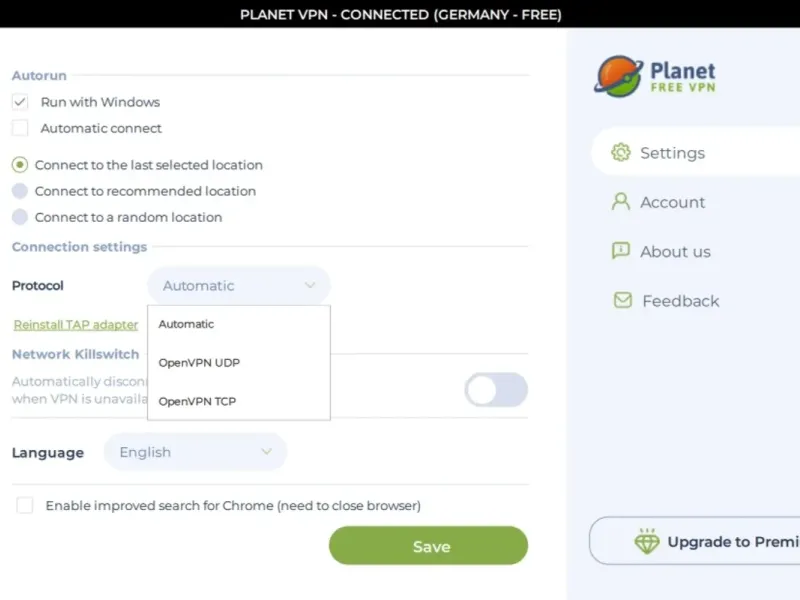The height and width of the screenshot is (600, 800).
Task: Click the Settings gear icon
Action: tap(620, 153)
